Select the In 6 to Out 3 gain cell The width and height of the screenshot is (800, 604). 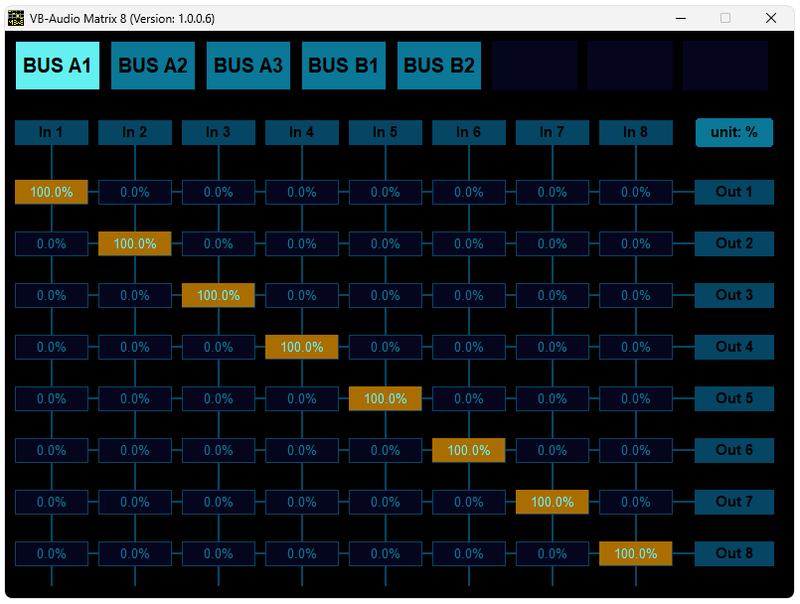[469, 295]
